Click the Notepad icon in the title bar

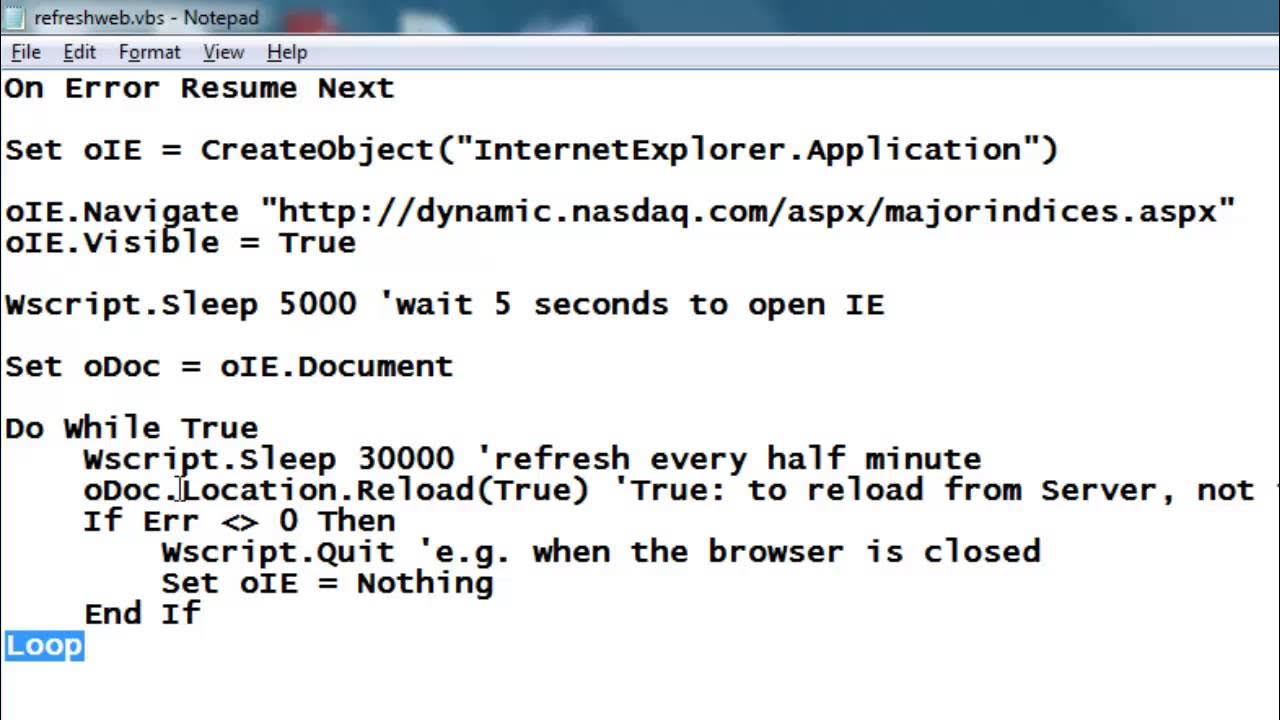point(16,17)
